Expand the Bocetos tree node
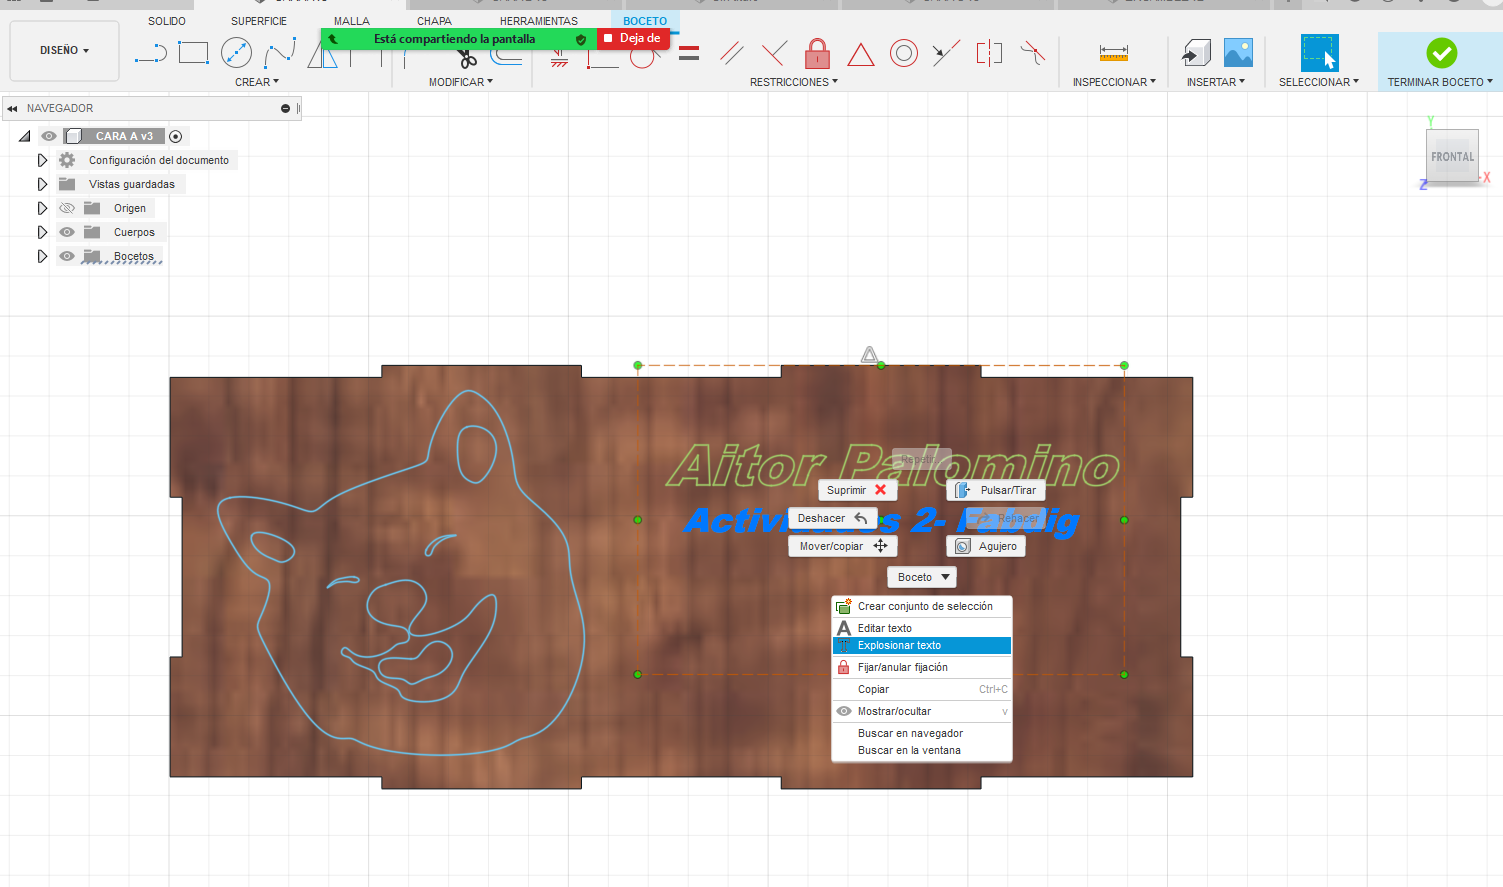Screen dimensions: 1503x887 click(x=42, y=256)
